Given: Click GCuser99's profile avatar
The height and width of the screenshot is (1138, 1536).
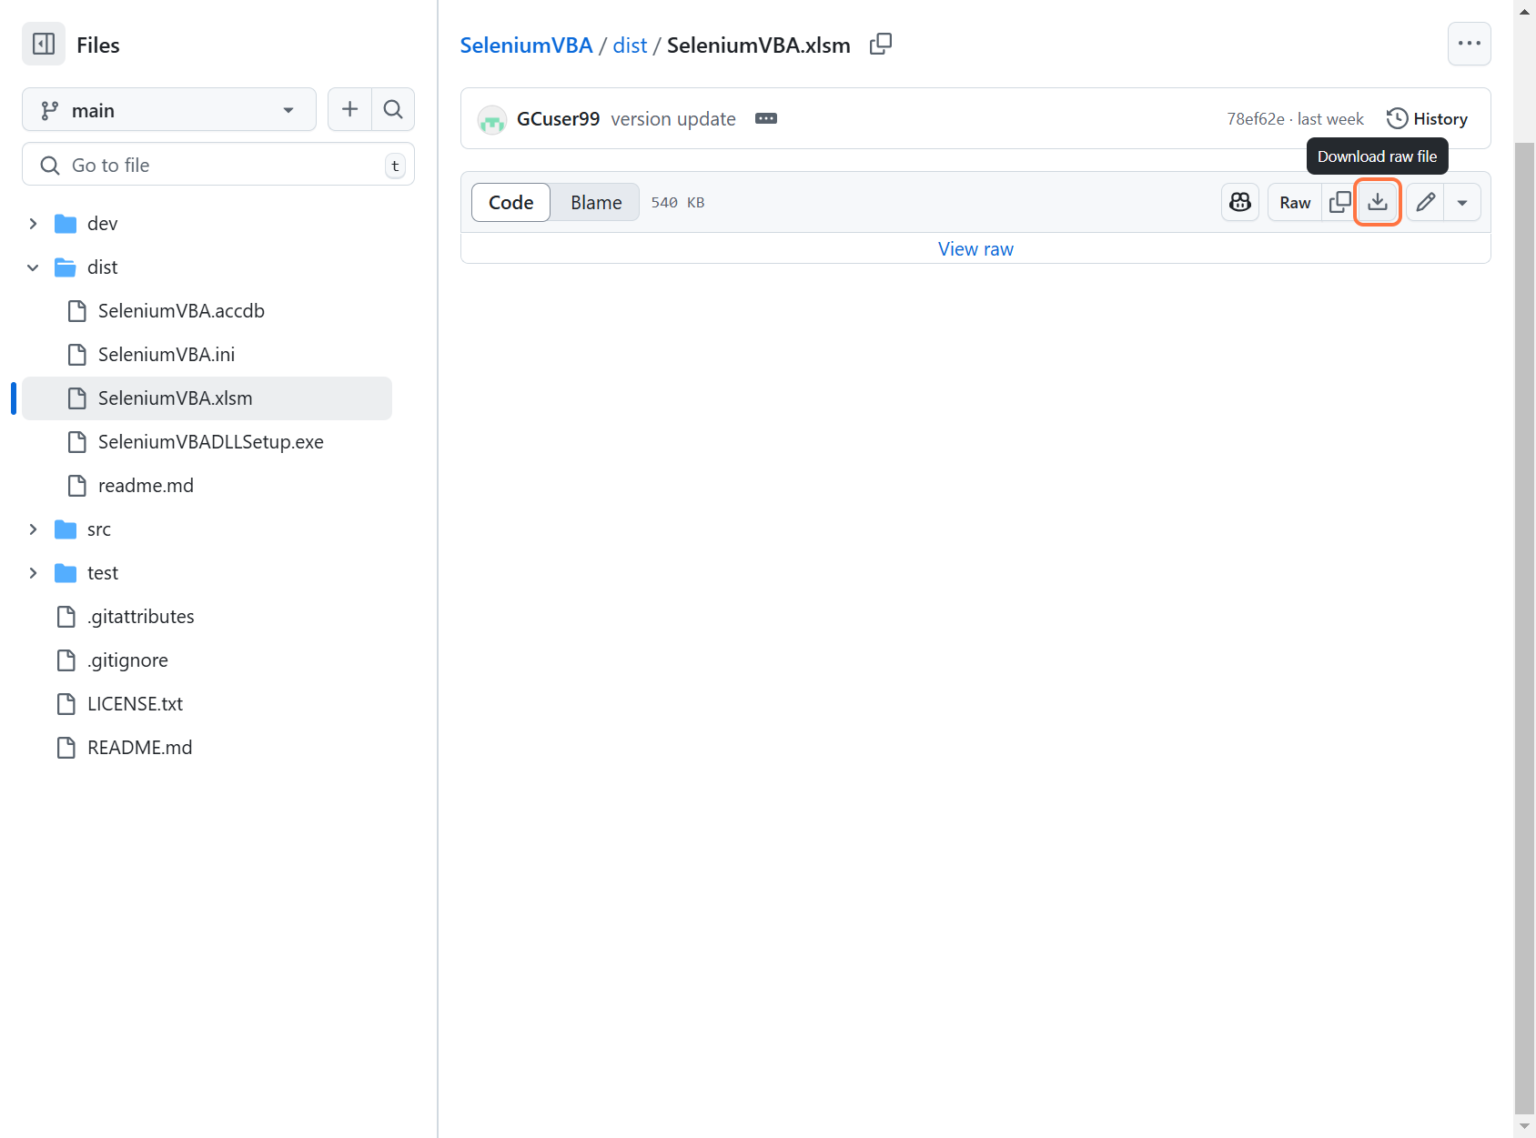Looking at the screenshot, I should [x=492, y=119].
